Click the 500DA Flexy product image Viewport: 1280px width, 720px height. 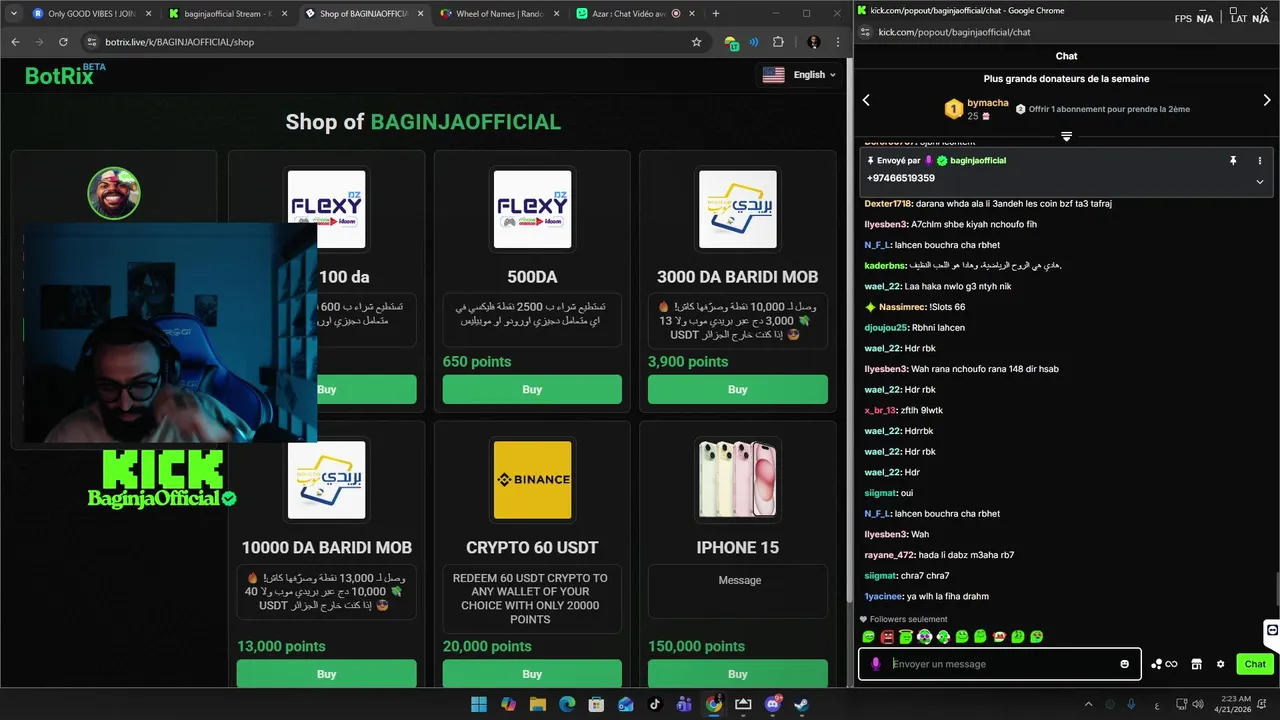coord(532,209)
